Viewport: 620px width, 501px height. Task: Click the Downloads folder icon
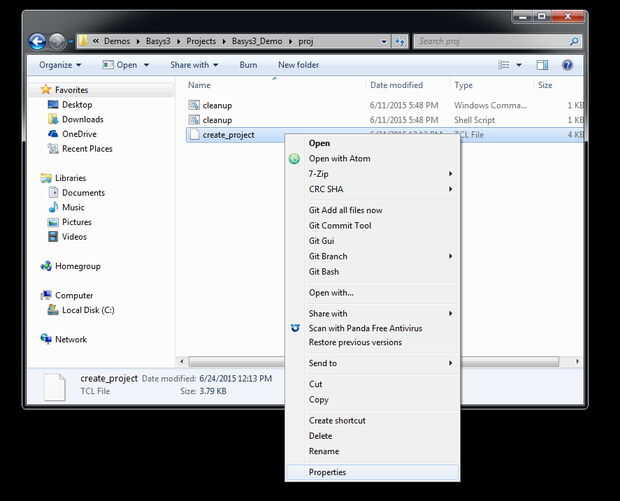(53, 119)
